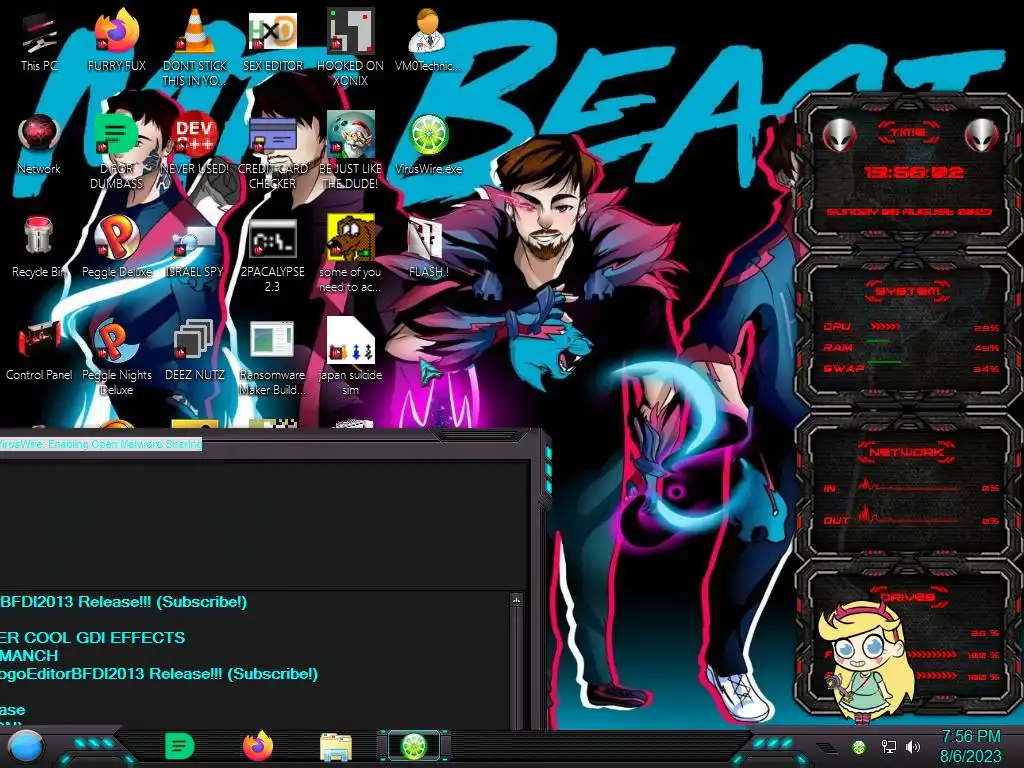Open the Ransomware Maker Build... shortcut

click(x=272, y=357)
